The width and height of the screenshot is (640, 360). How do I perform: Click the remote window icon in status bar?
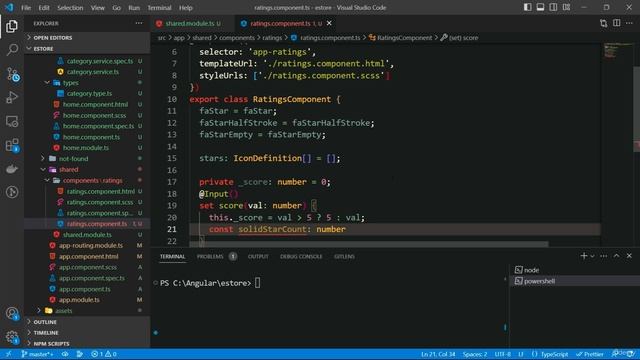[x=8, y=354]
